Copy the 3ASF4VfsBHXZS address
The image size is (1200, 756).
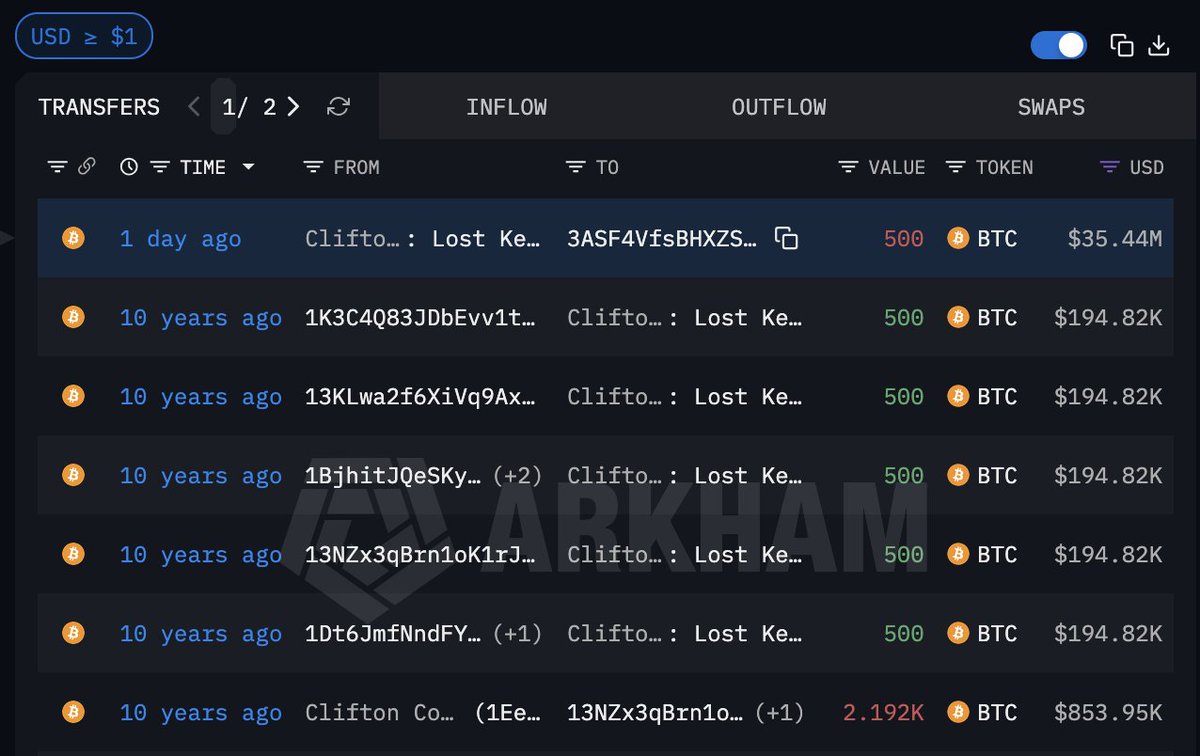click(787, 238)
